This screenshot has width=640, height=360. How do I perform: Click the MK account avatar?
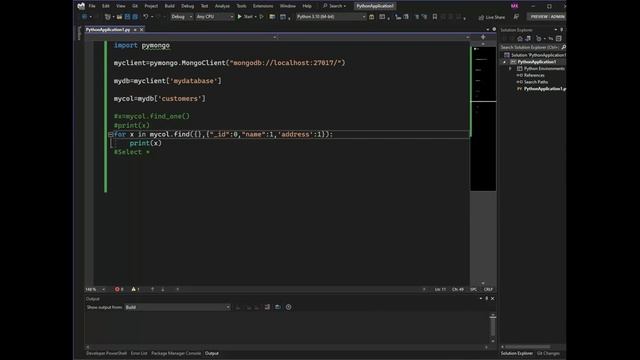pos(515,6)
